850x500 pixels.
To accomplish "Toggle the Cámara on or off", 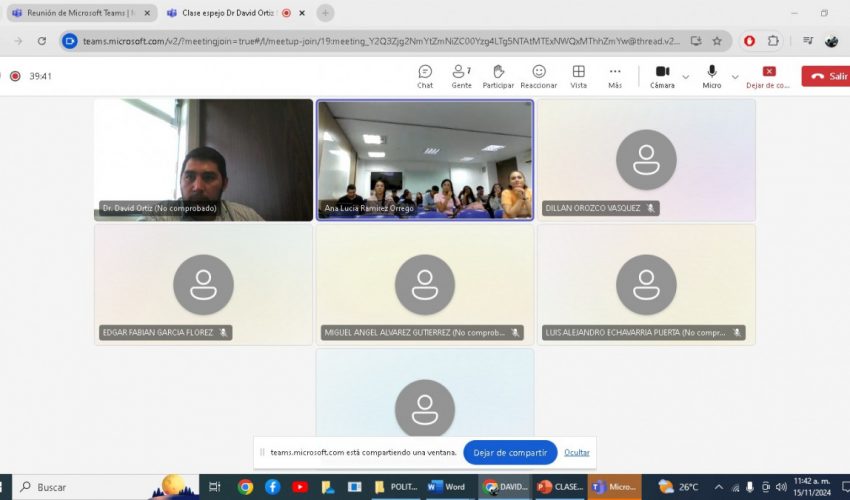I will [x=662, y=76].
